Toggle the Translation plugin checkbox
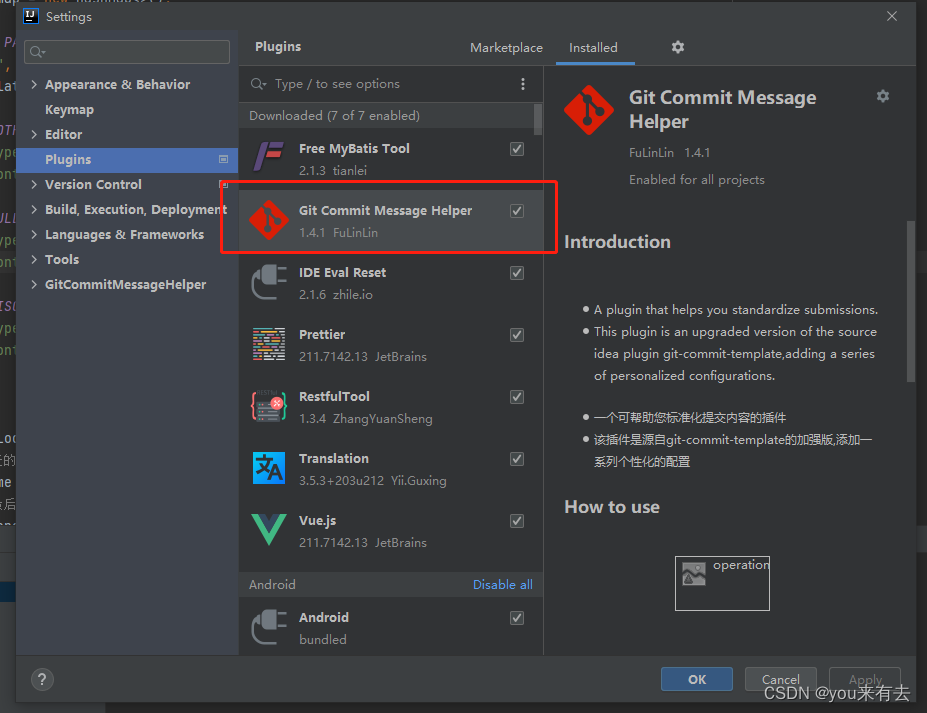This screenshot has height=713, width=927. point(517,459)
